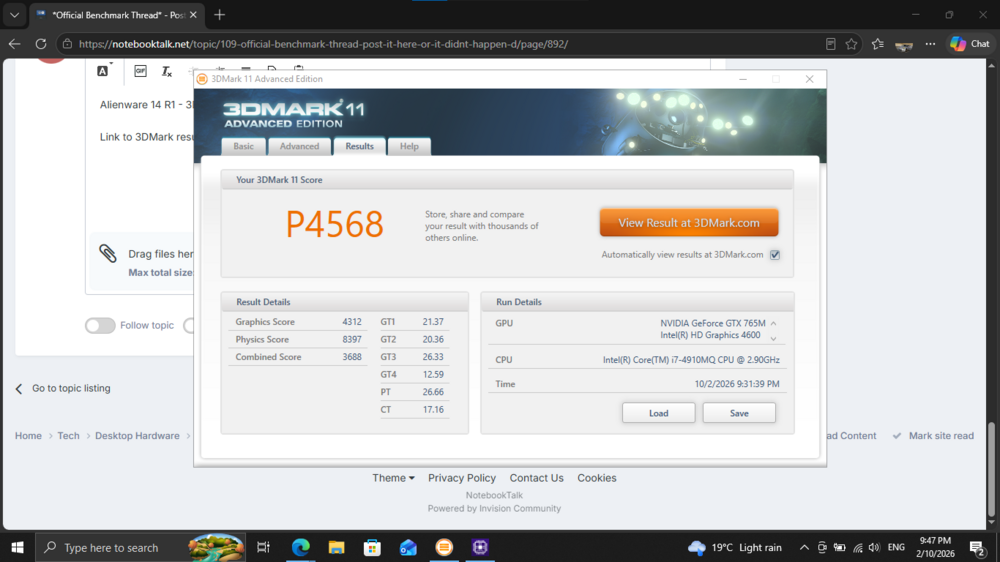Click the browser address bar URL
1000x562 pixels.
(x=323, y=44)
